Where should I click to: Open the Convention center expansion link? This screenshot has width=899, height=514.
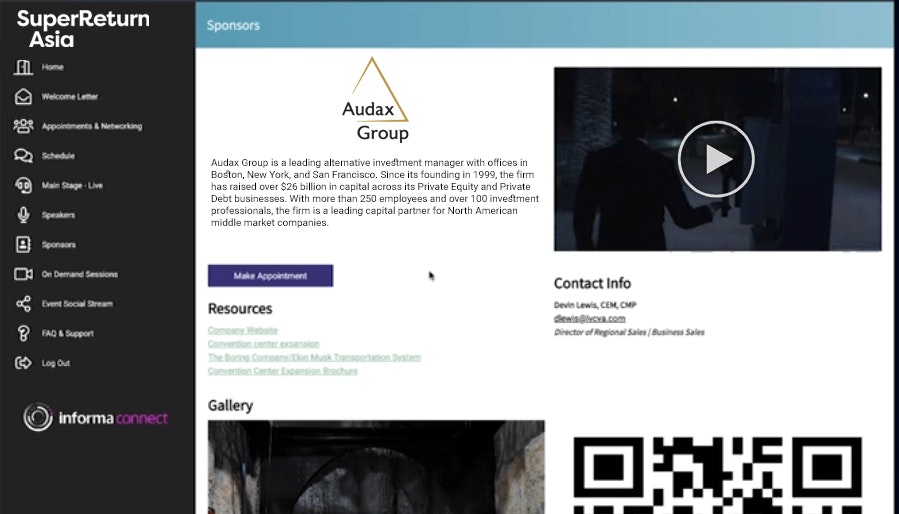(x=263, y=344)
